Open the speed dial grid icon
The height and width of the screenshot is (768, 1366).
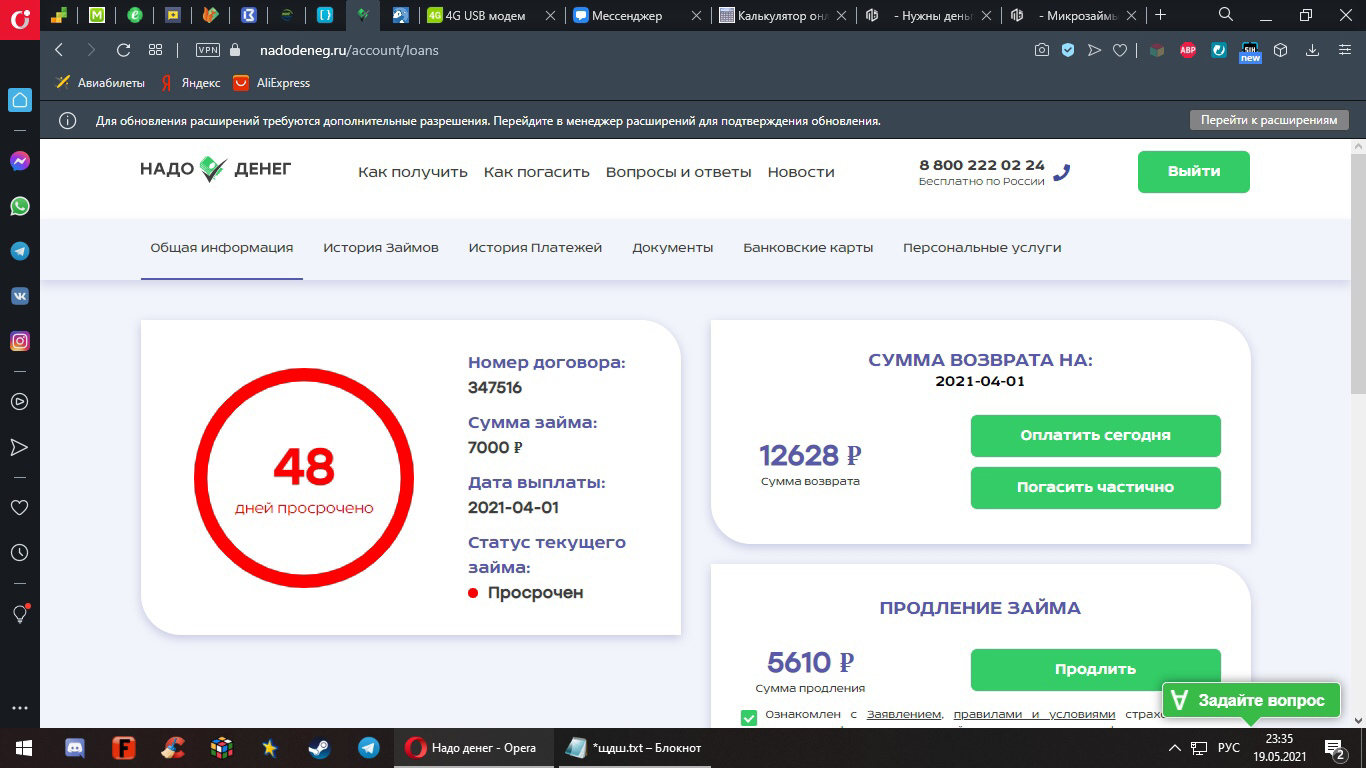[x=155, y=50]
